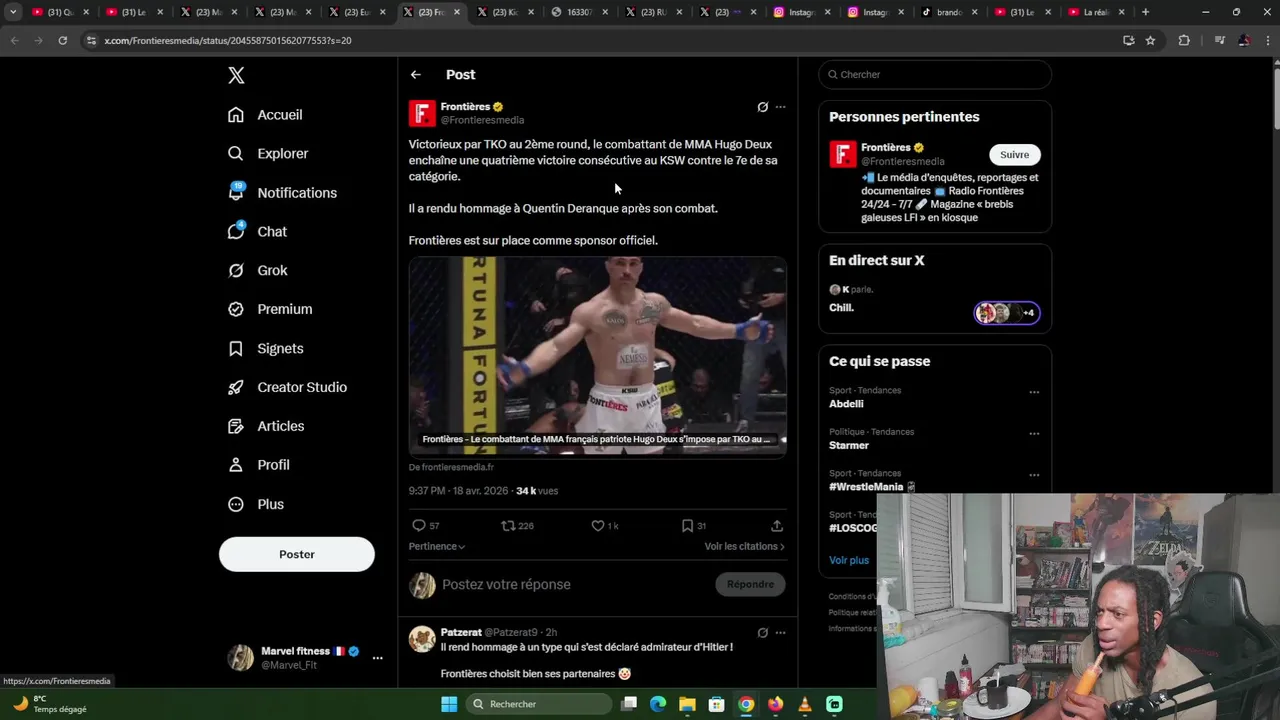Play the Hugo Deux fight video
This screenshot has height=720, width=1280.
598,356
